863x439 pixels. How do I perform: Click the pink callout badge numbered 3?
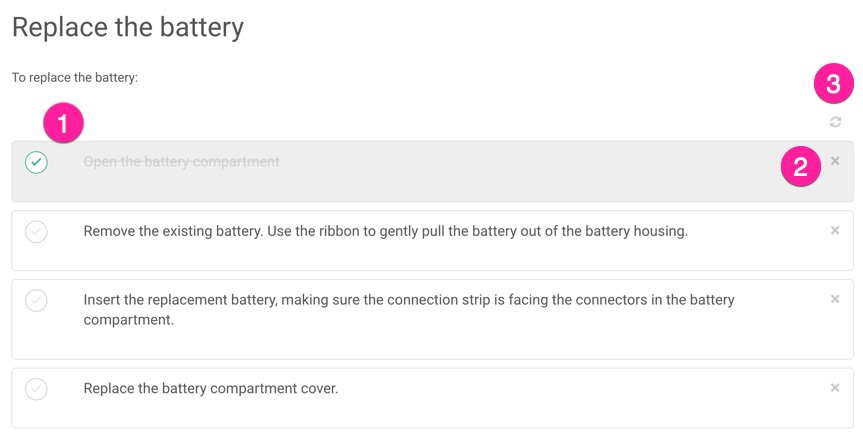pyautogui.click(x=834, y=84)
